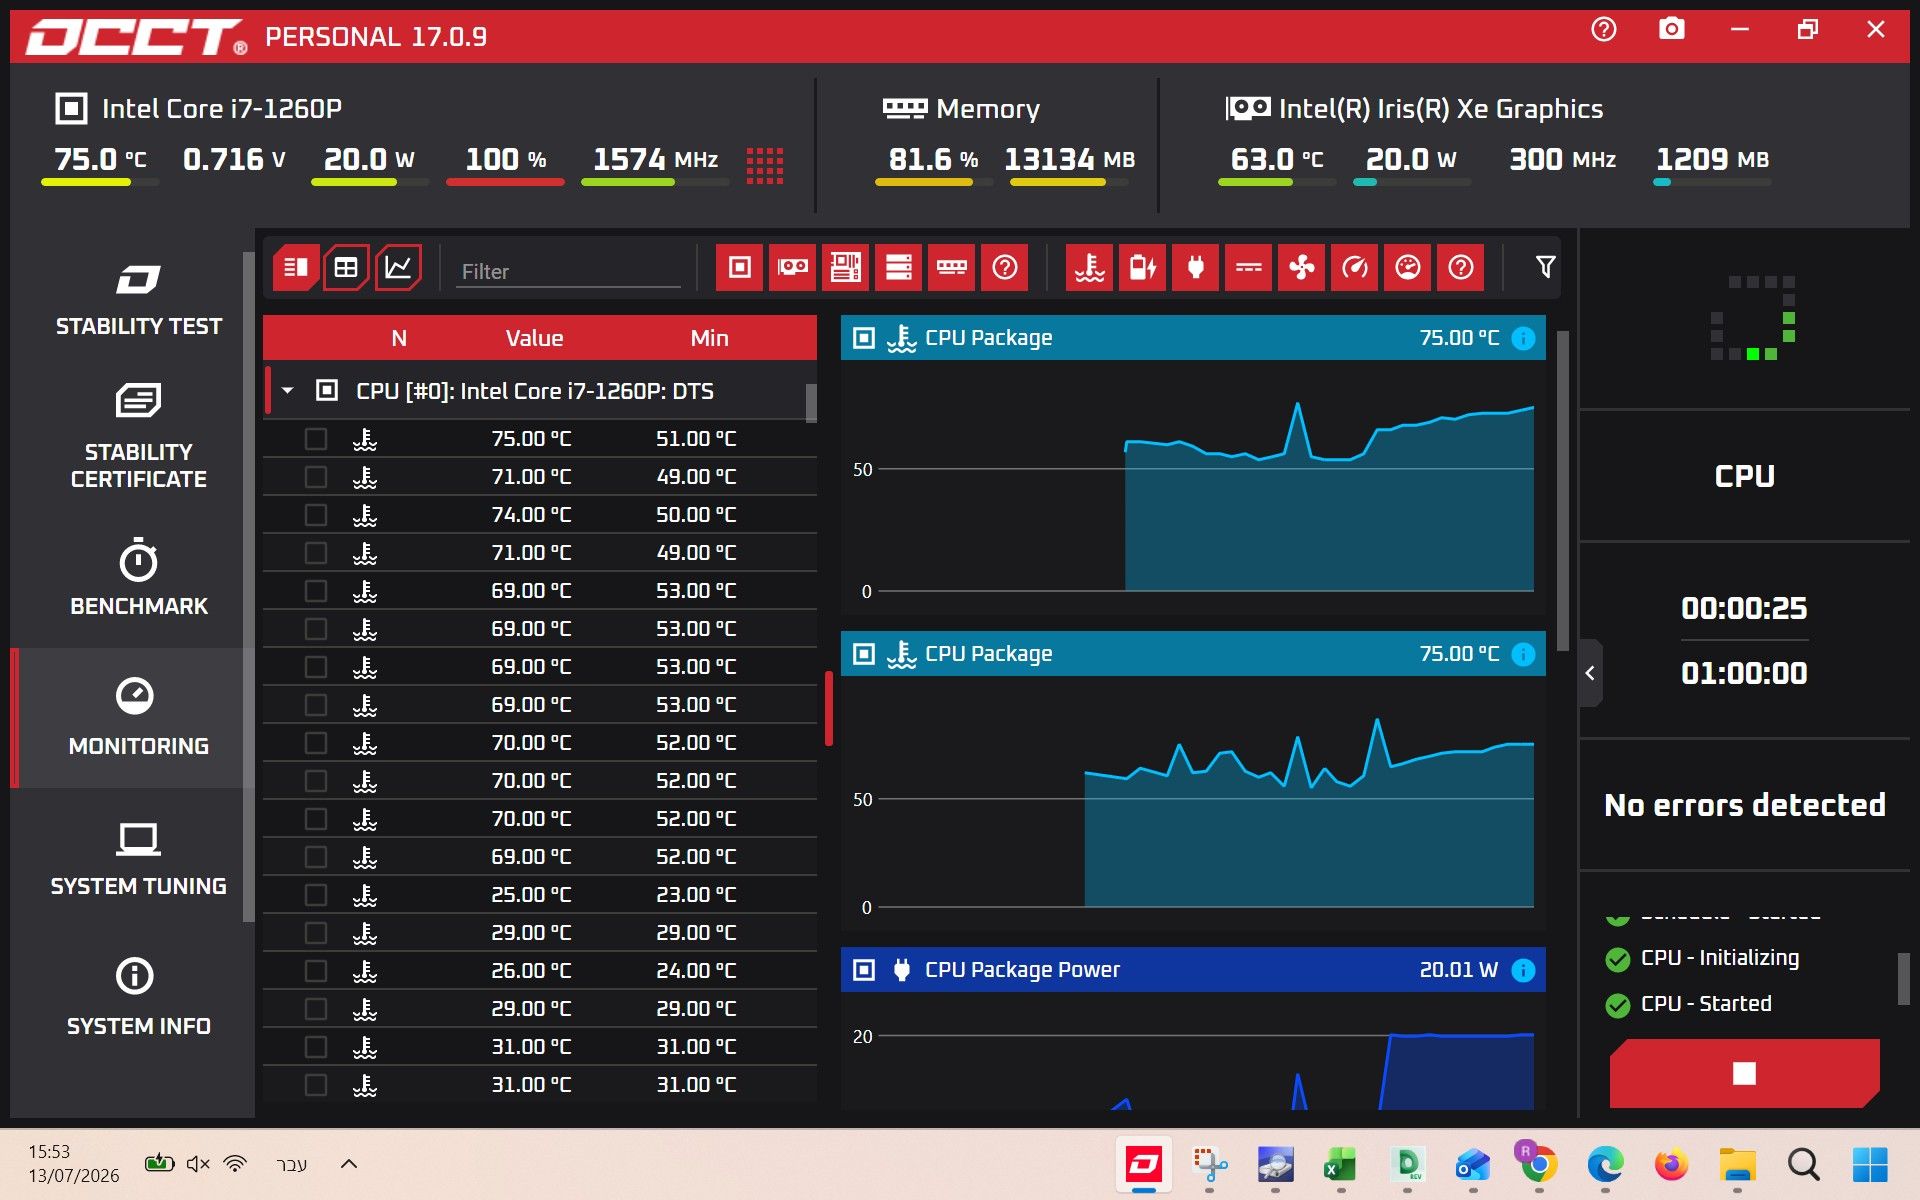Click the CPU 100 % usage bar
The height and width of the screenshot is (1200, 1920).
tap(505, 182)
